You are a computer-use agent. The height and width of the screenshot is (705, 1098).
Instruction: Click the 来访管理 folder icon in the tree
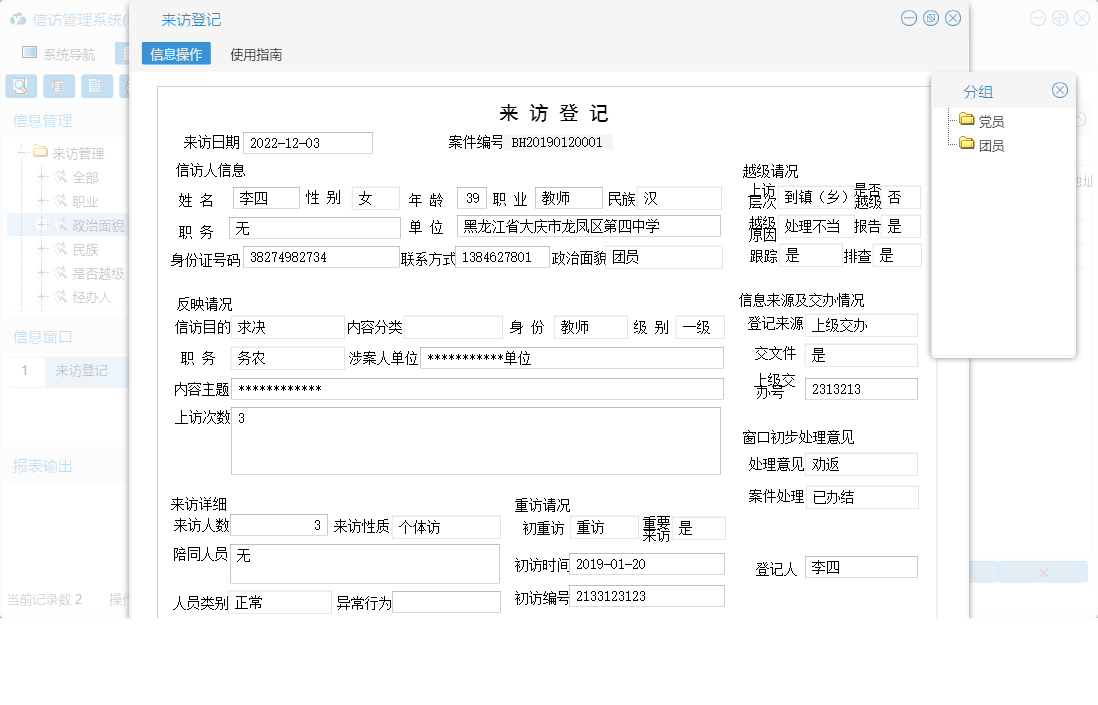pyautogui.click(x=41, y=151)
